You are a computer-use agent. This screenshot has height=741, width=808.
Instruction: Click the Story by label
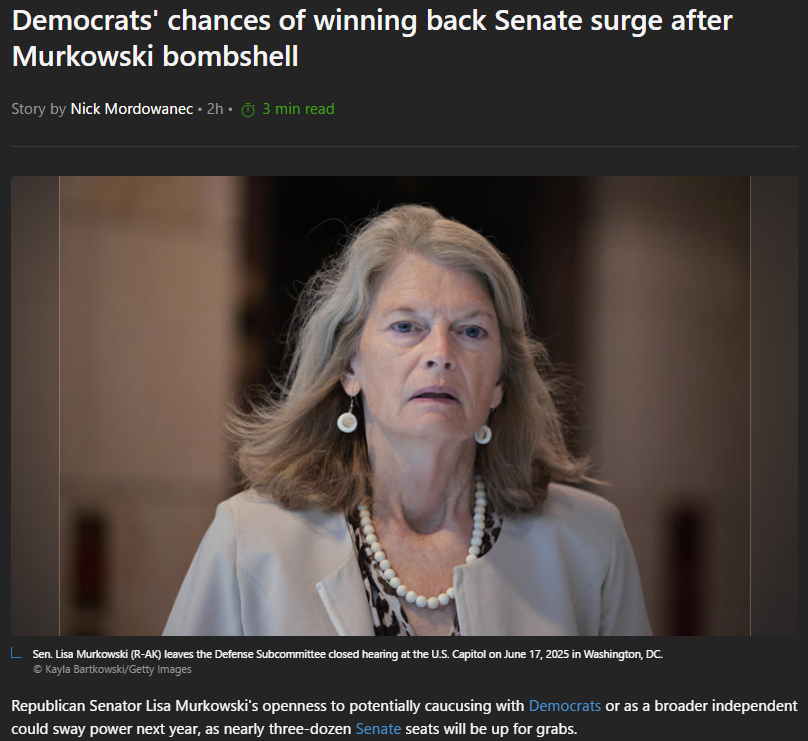click(39, 109)
